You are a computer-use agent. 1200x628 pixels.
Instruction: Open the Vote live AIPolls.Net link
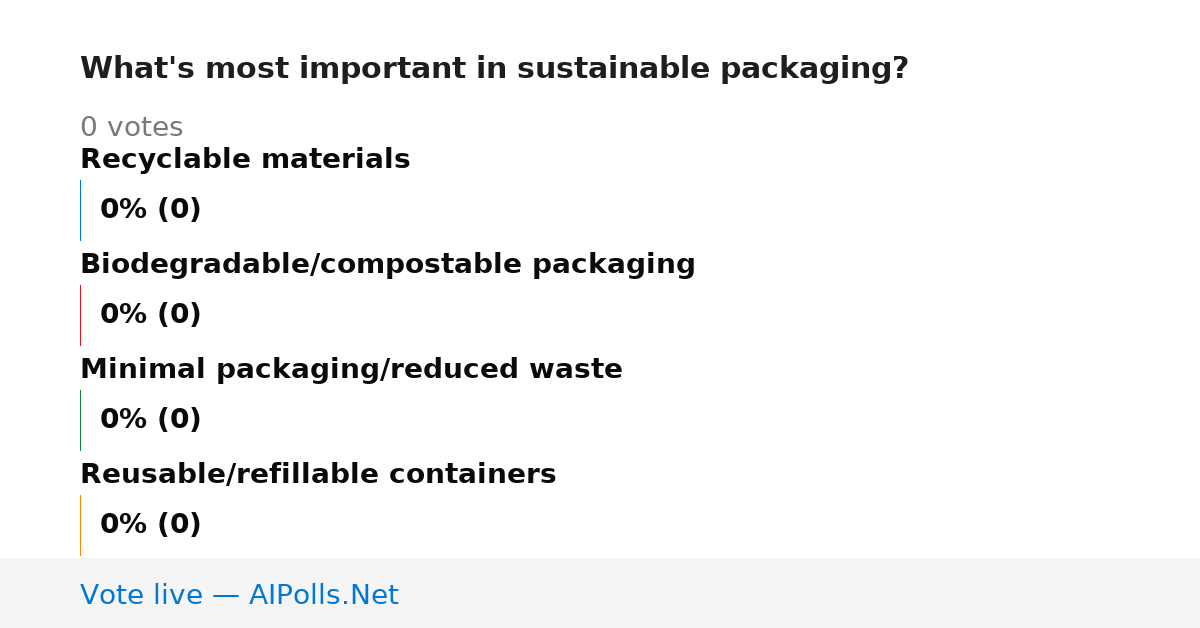pos(239,596)
